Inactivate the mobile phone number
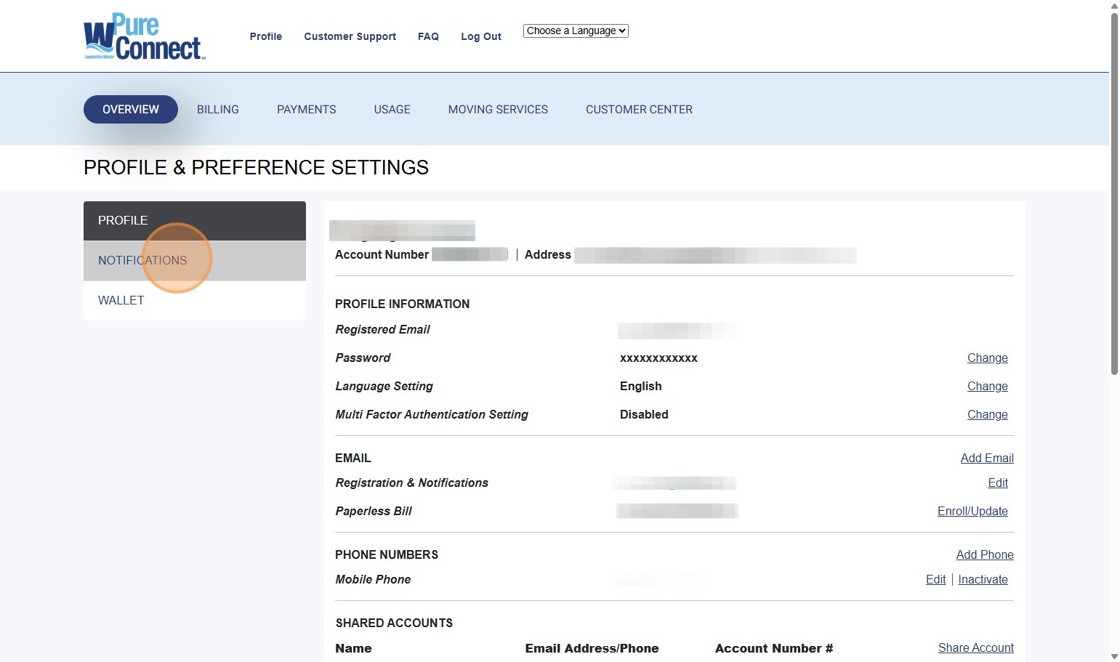The width and height of the screenshot is (1120, 662). pyautogui.click(x=983, y=580)
